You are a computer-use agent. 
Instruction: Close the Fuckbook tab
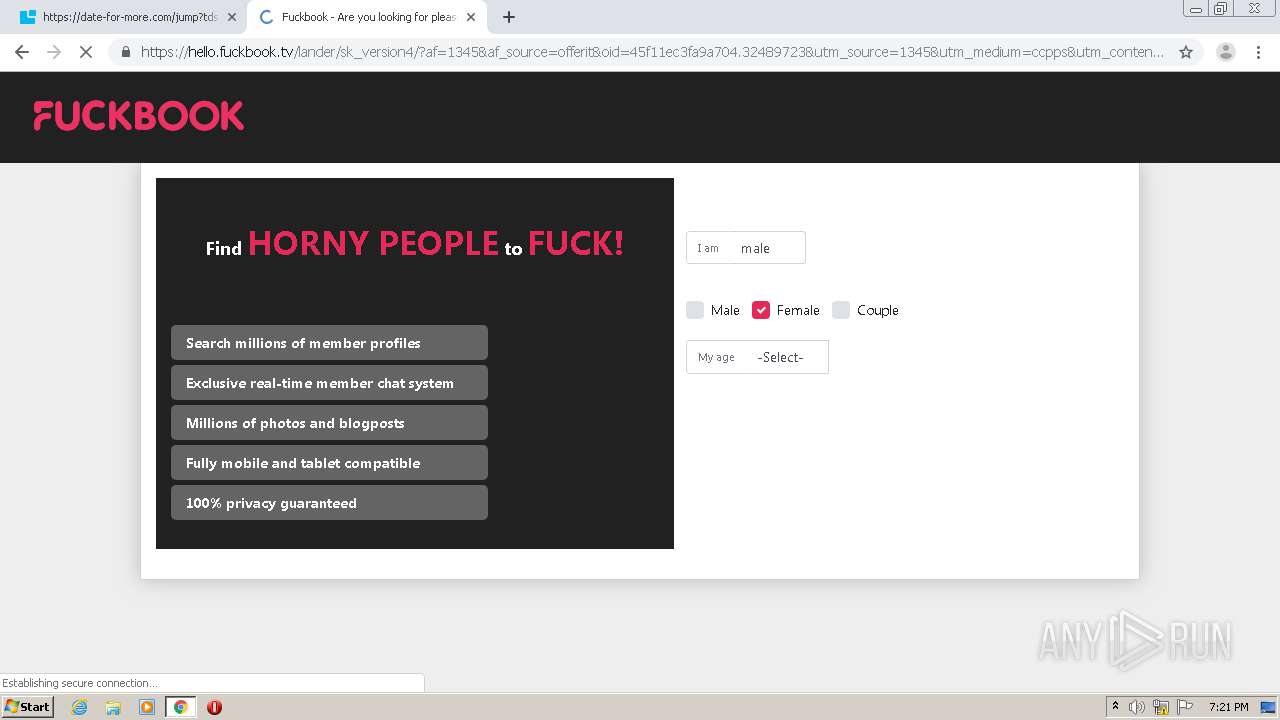471,17
